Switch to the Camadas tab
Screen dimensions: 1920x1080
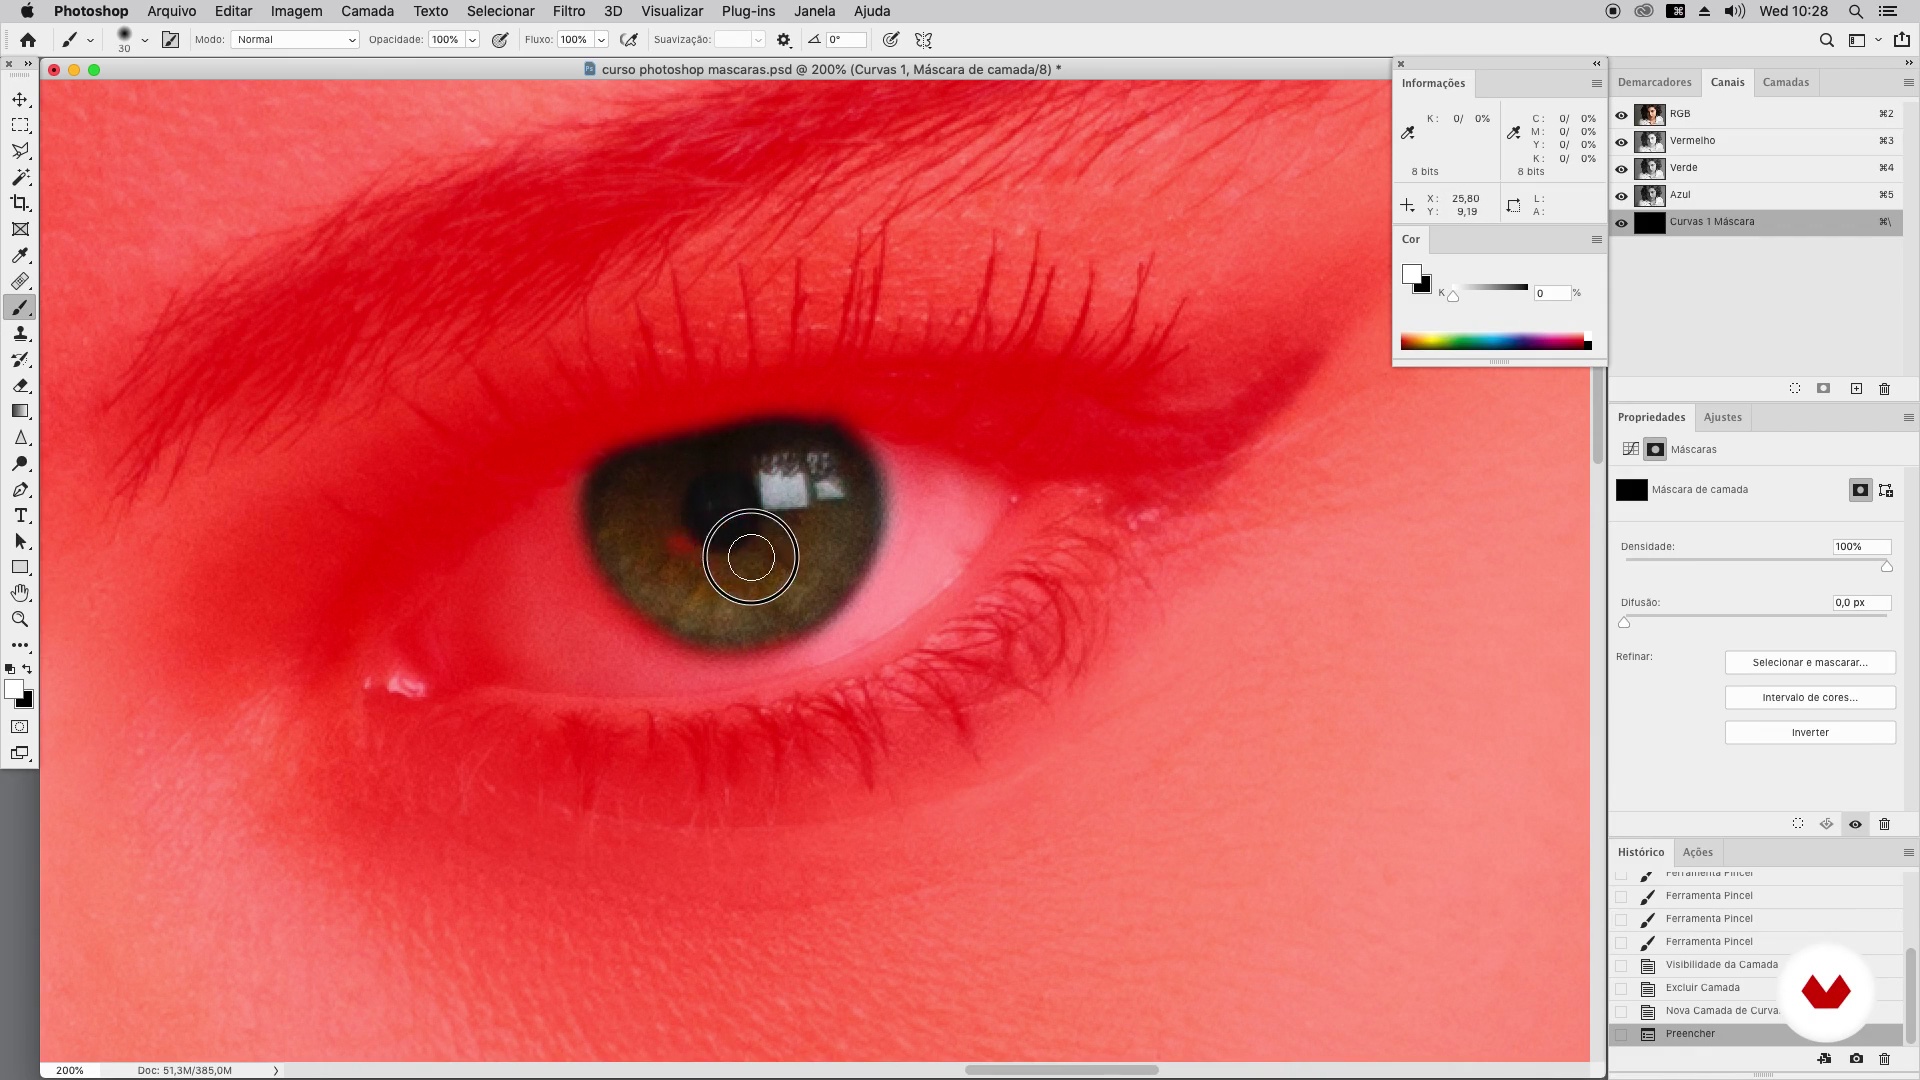point(1785,82)
